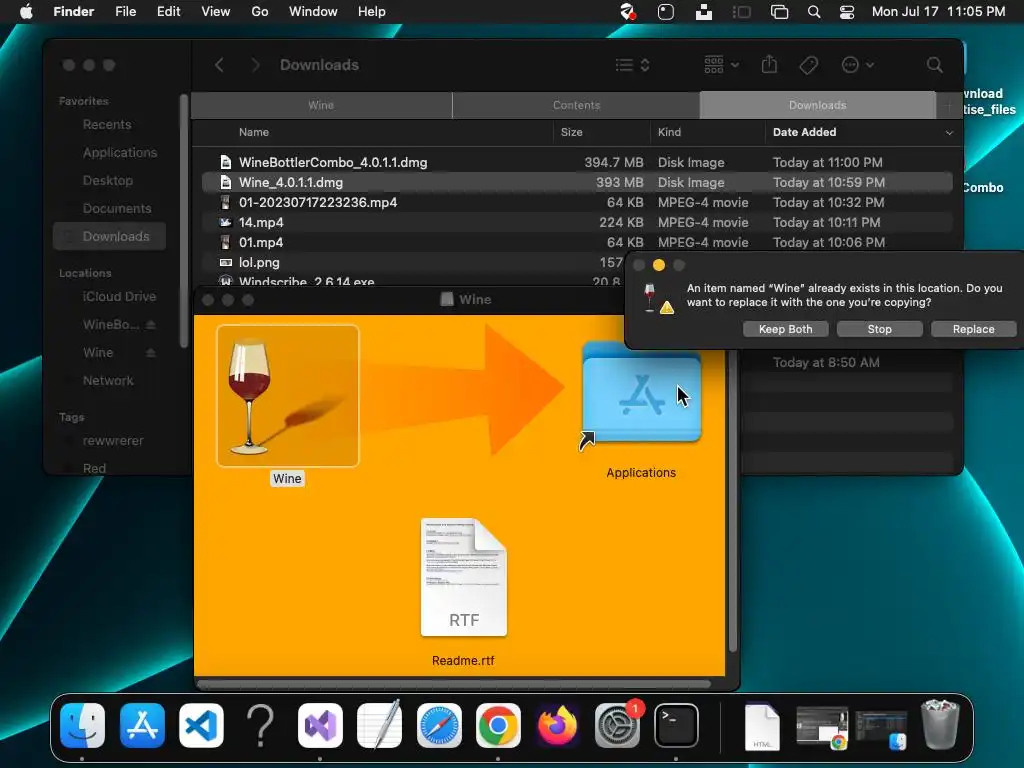Open Applications in Finder sidebar
1024x768 pixels.
click(x=120, y=152)
